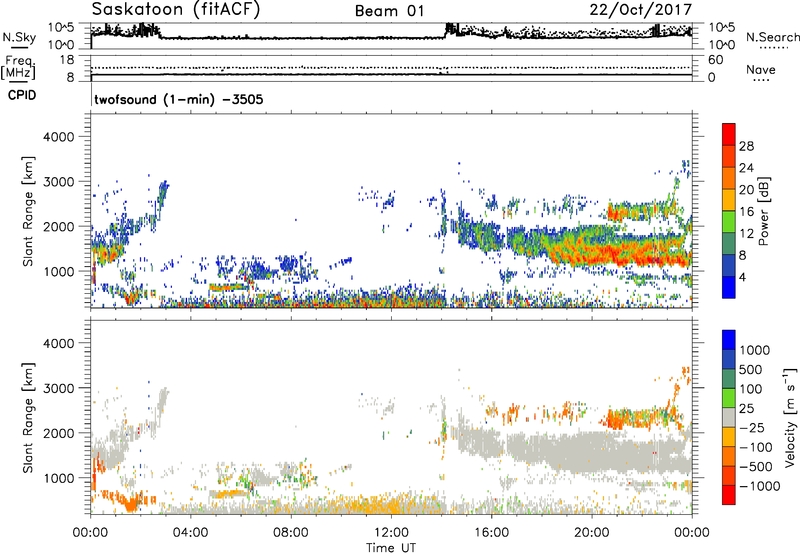Viewport: 800px width, 554px height.
Task: Click the '-500' velocity colorbar tick
Action: pyautogui.click(x=755, y=467)
